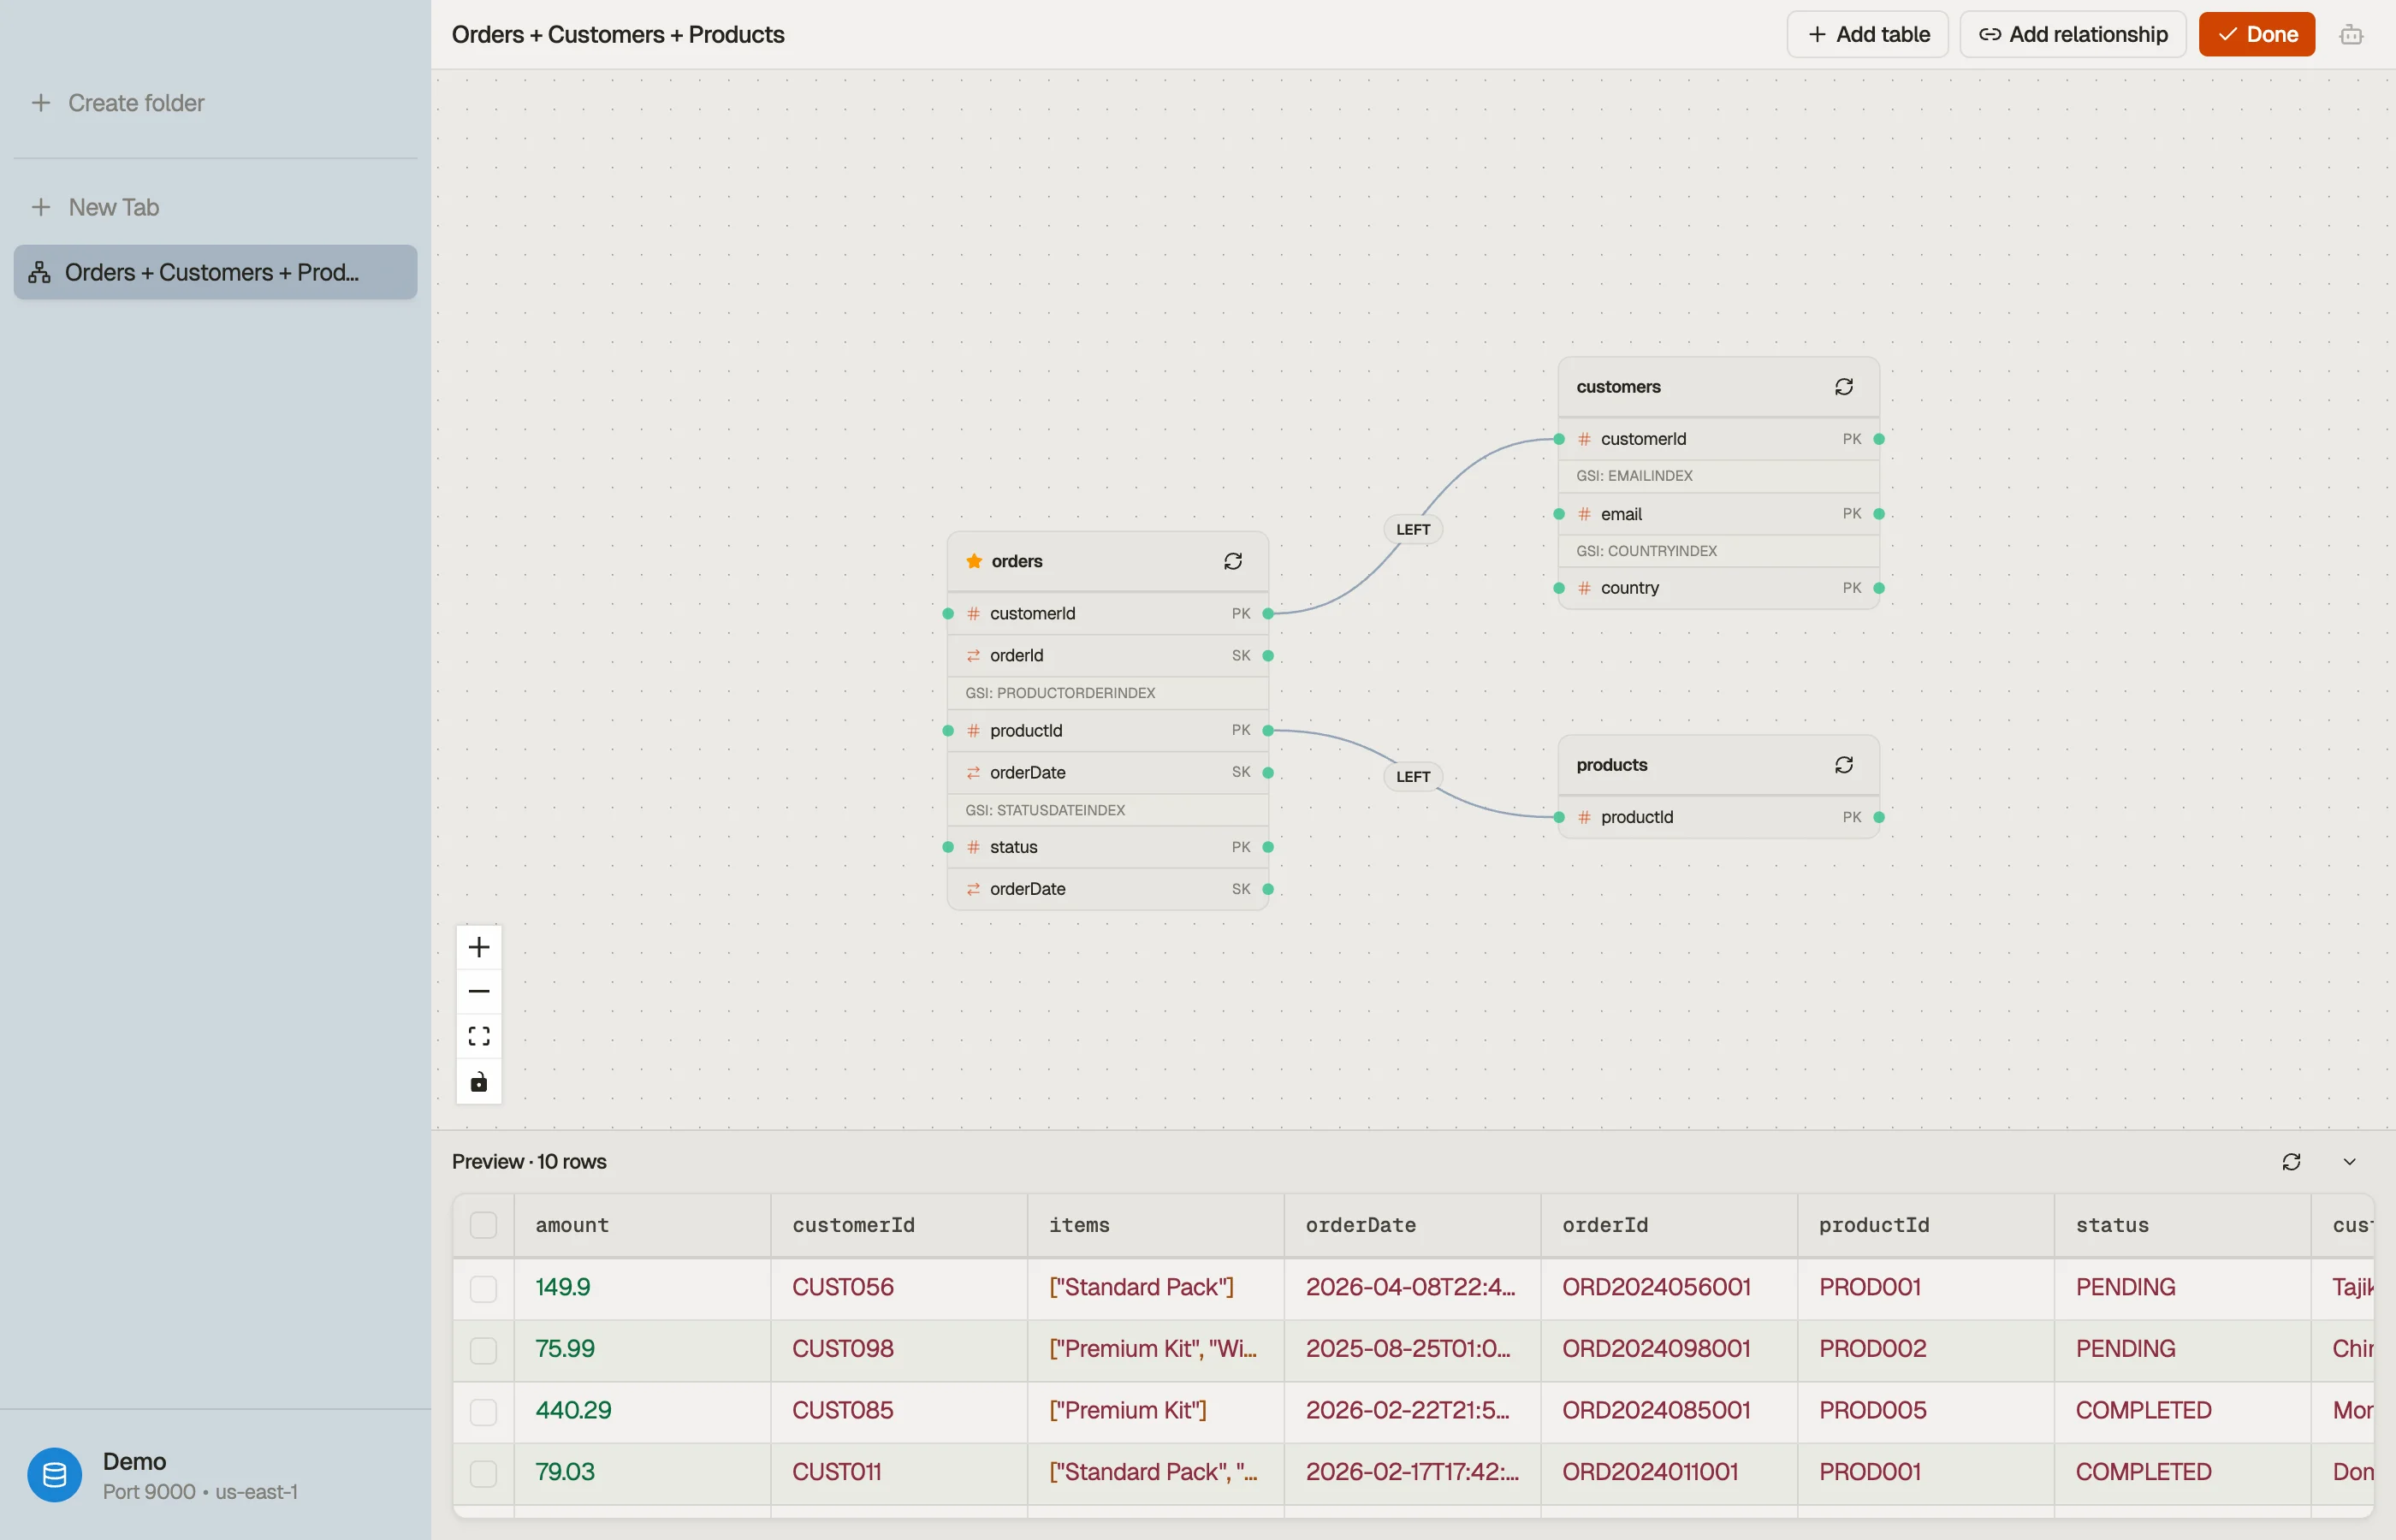This screenshot has width=2396, height=1540.
Task: Click right connector dot of customers country
Action: point(1879,588)
